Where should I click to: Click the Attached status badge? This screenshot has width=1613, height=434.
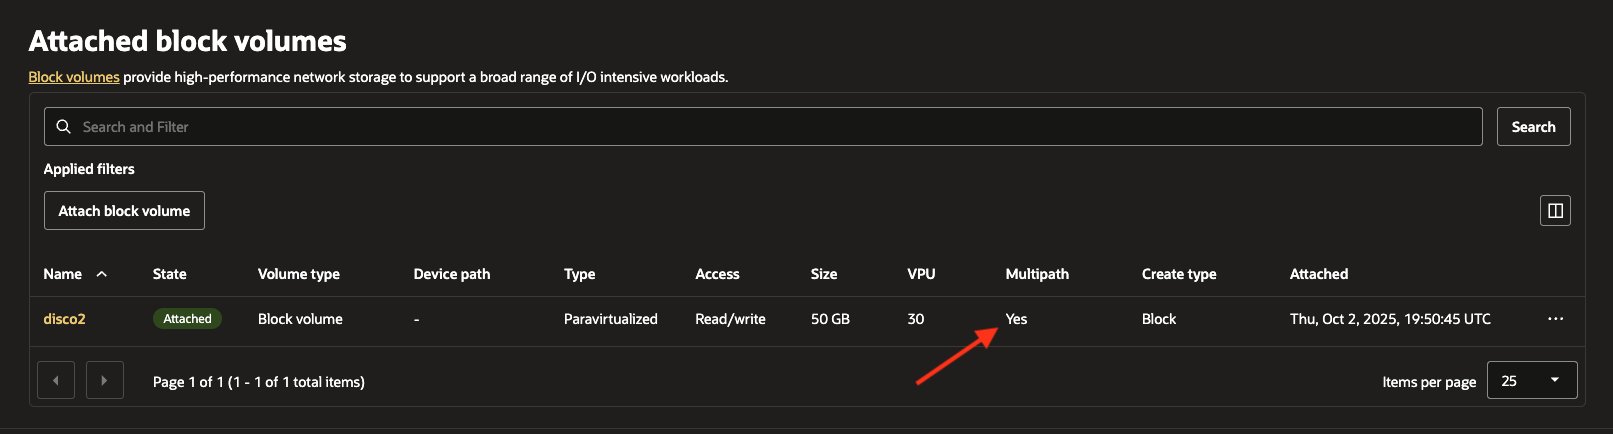(187, 319)
